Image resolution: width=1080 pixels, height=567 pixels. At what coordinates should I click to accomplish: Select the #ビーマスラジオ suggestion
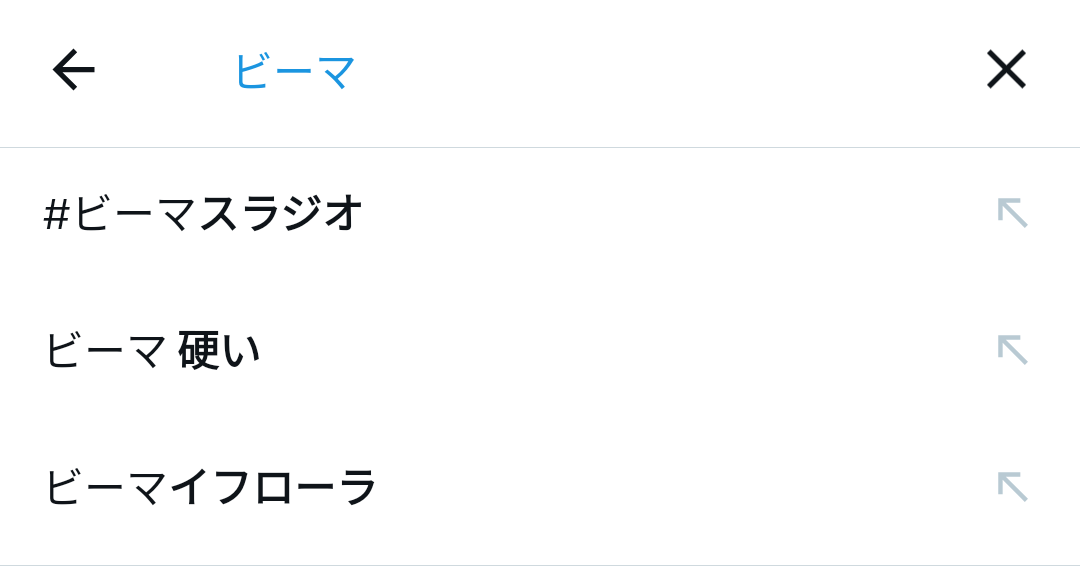tap(203, 213)
